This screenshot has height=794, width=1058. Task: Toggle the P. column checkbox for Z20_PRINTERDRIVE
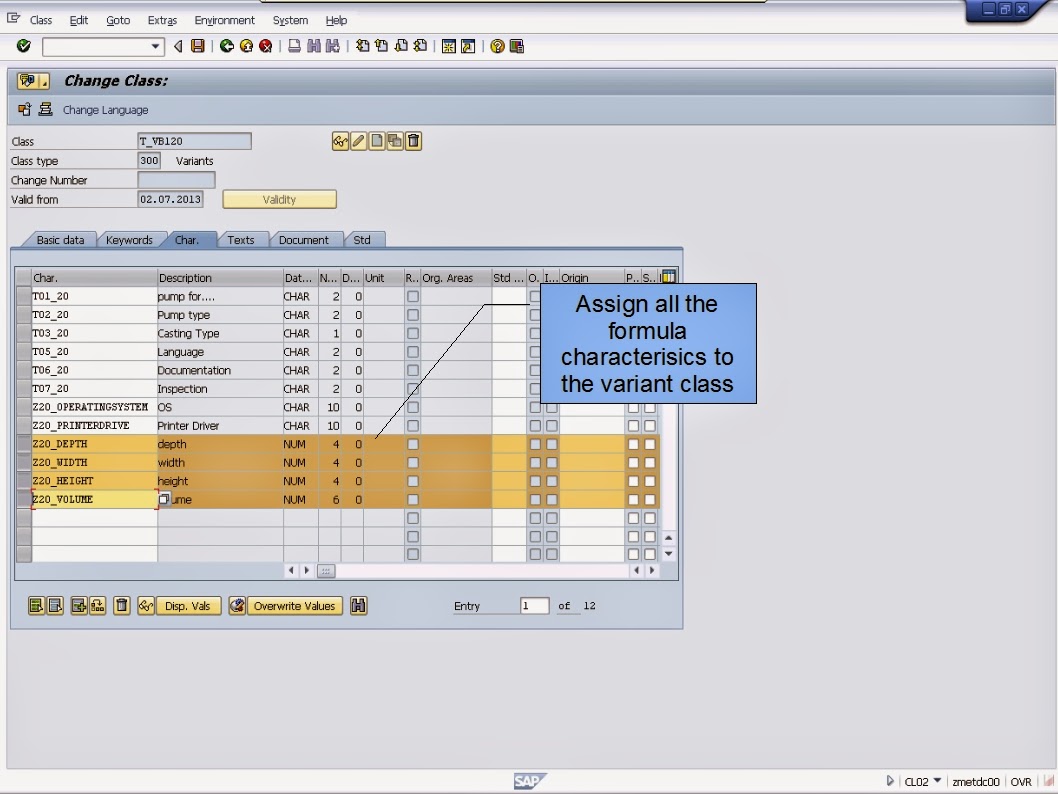click(633, 426)
